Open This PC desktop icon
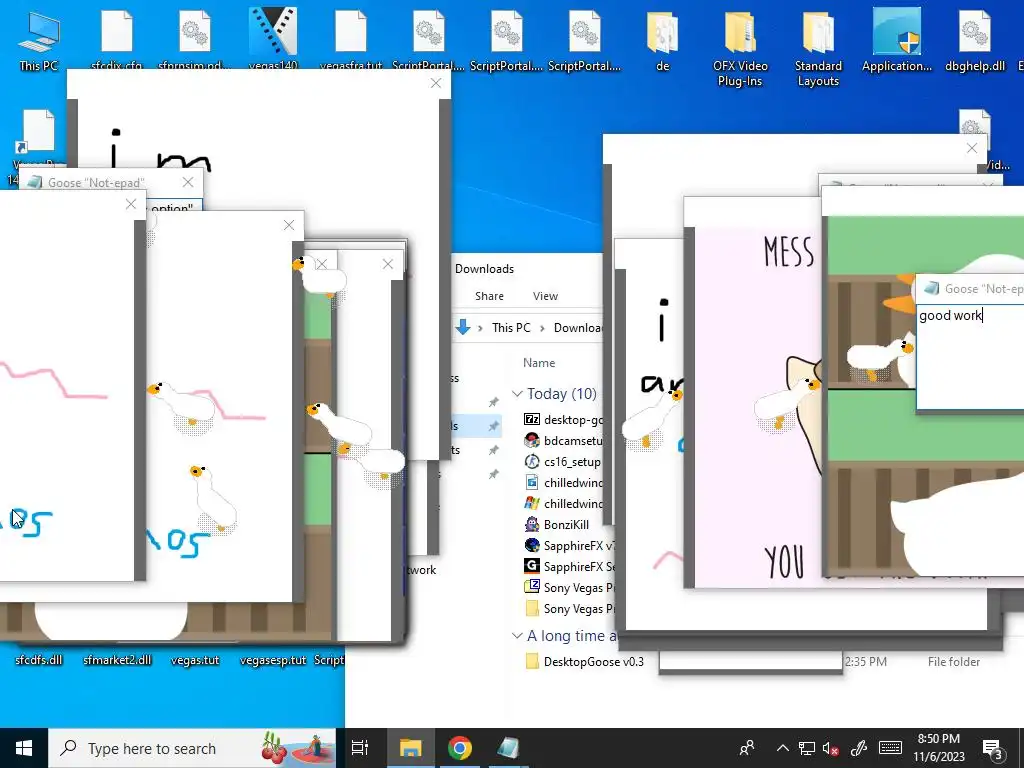Image resolution: width=1024 pixels, height=768 pixels. tap(39, 40)
